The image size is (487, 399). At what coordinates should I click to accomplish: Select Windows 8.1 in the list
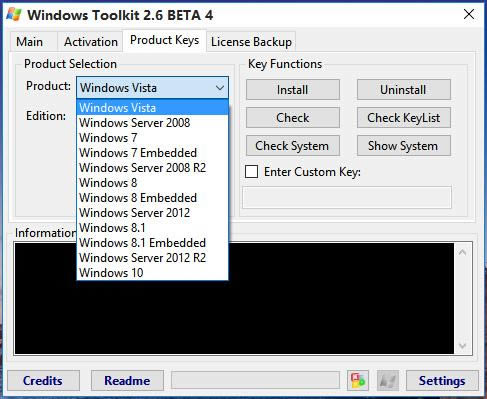153,228
